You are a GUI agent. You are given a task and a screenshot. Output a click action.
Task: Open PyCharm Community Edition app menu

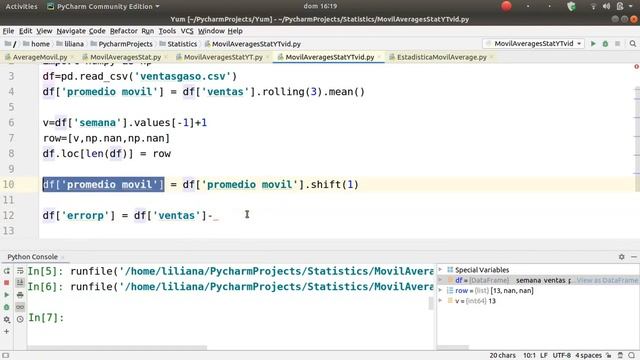click(x=104, y=6)
